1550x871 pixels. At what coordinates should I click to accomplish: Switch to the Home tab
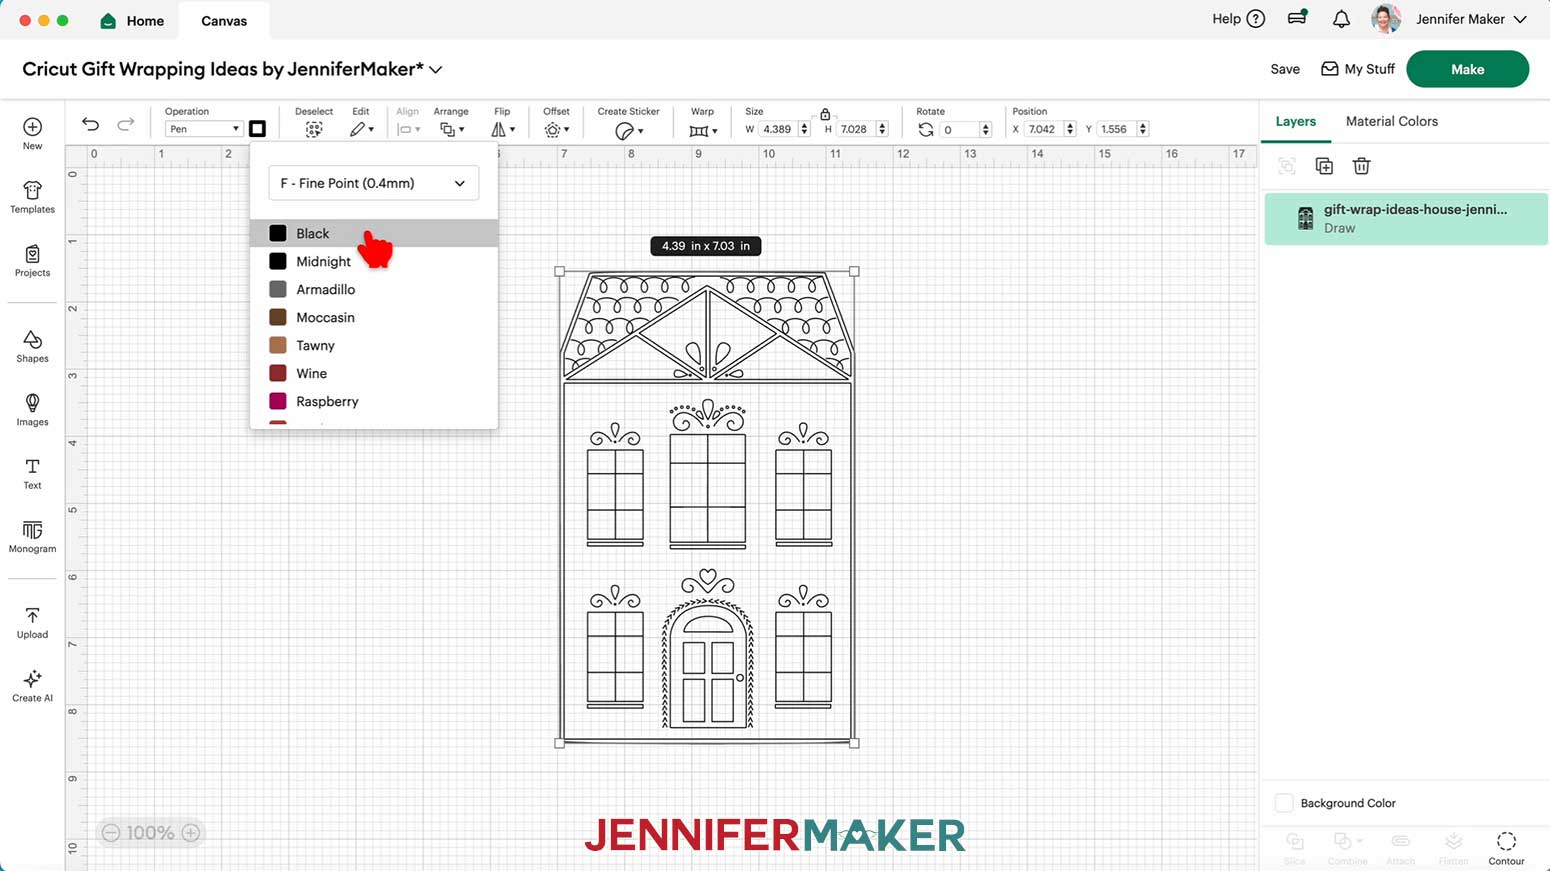pyautogui.click(x=132, y=21)
